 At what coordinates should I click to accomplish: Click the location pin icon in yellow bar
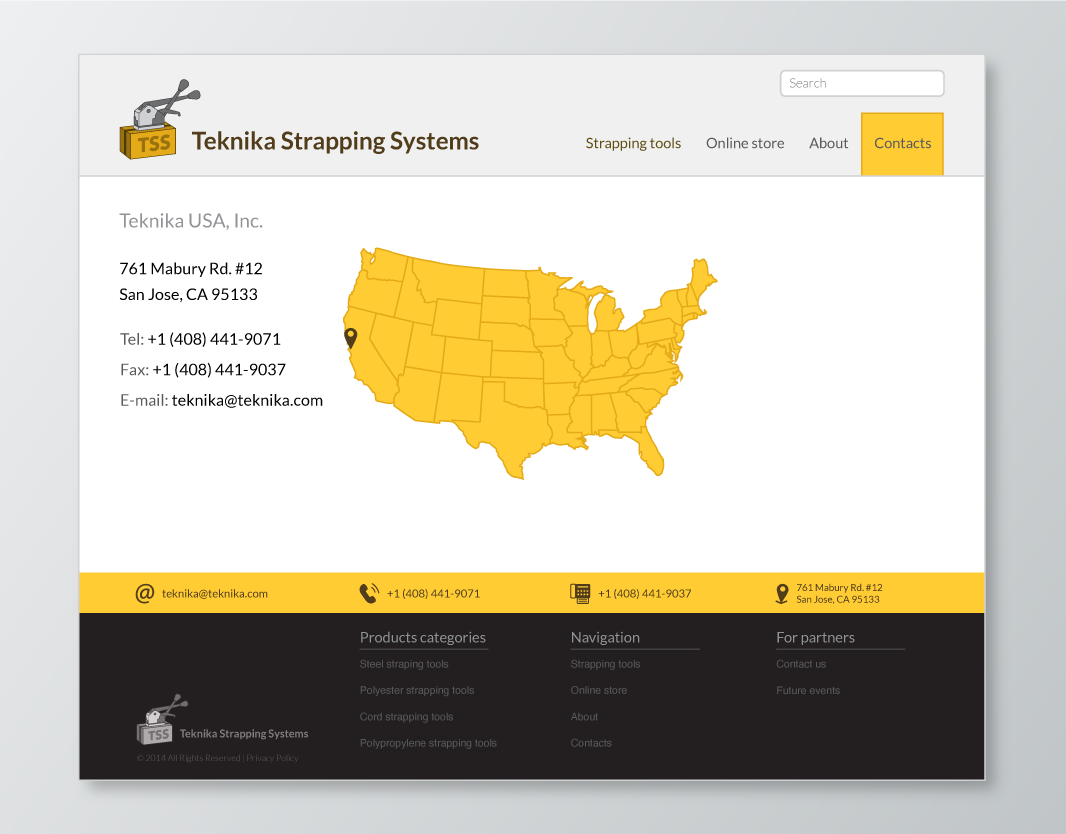[782, 593]
